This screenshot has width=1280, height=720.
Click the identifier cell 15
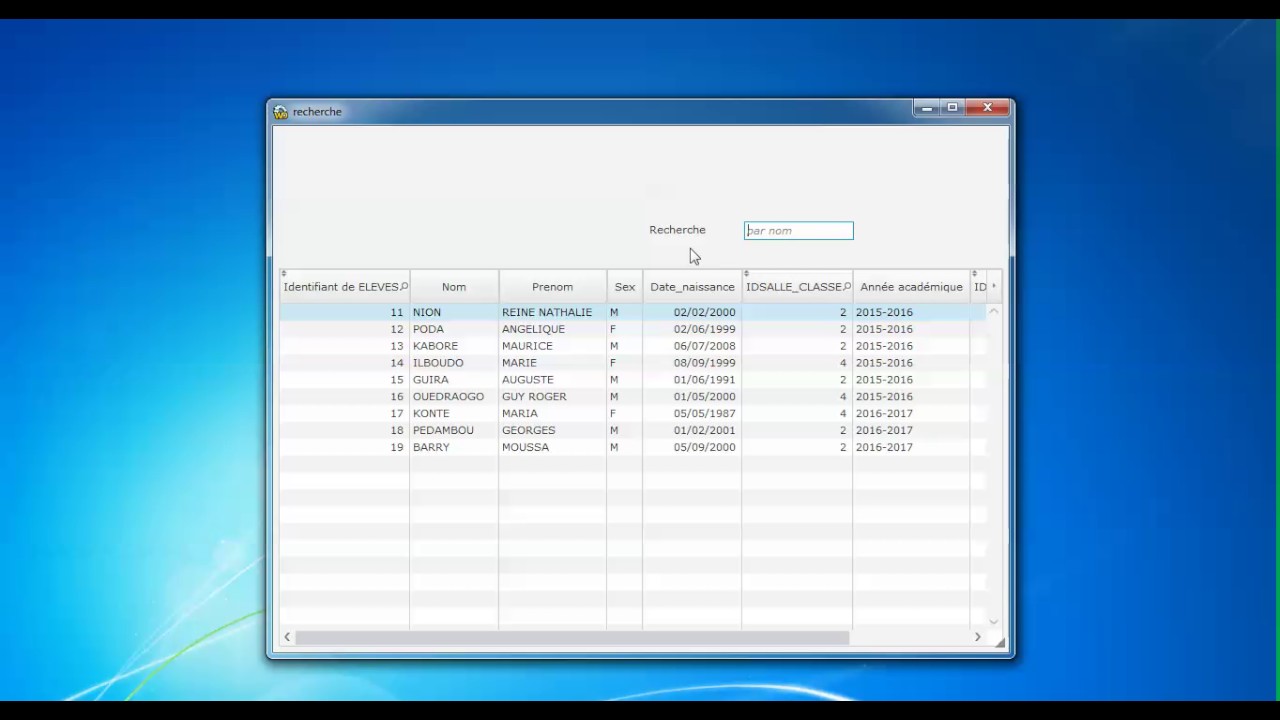tap(344, 380)
